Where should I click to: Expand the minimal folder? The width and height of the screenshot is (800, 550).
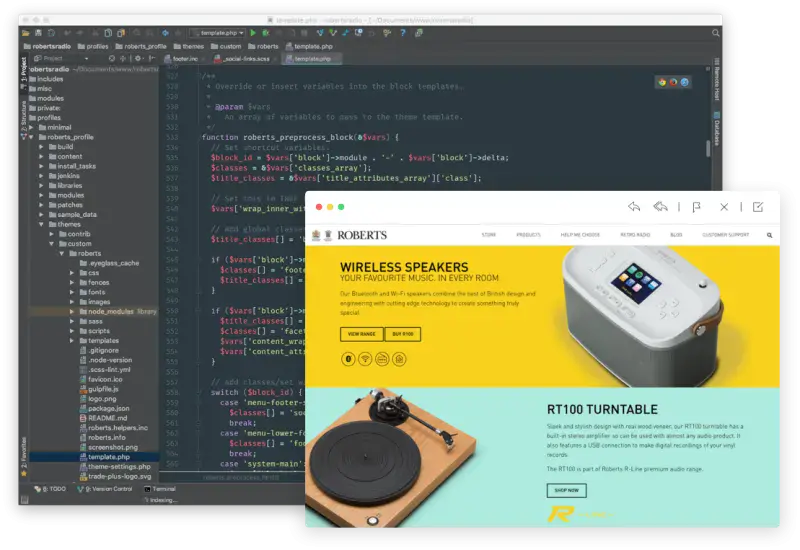(31, 128)
